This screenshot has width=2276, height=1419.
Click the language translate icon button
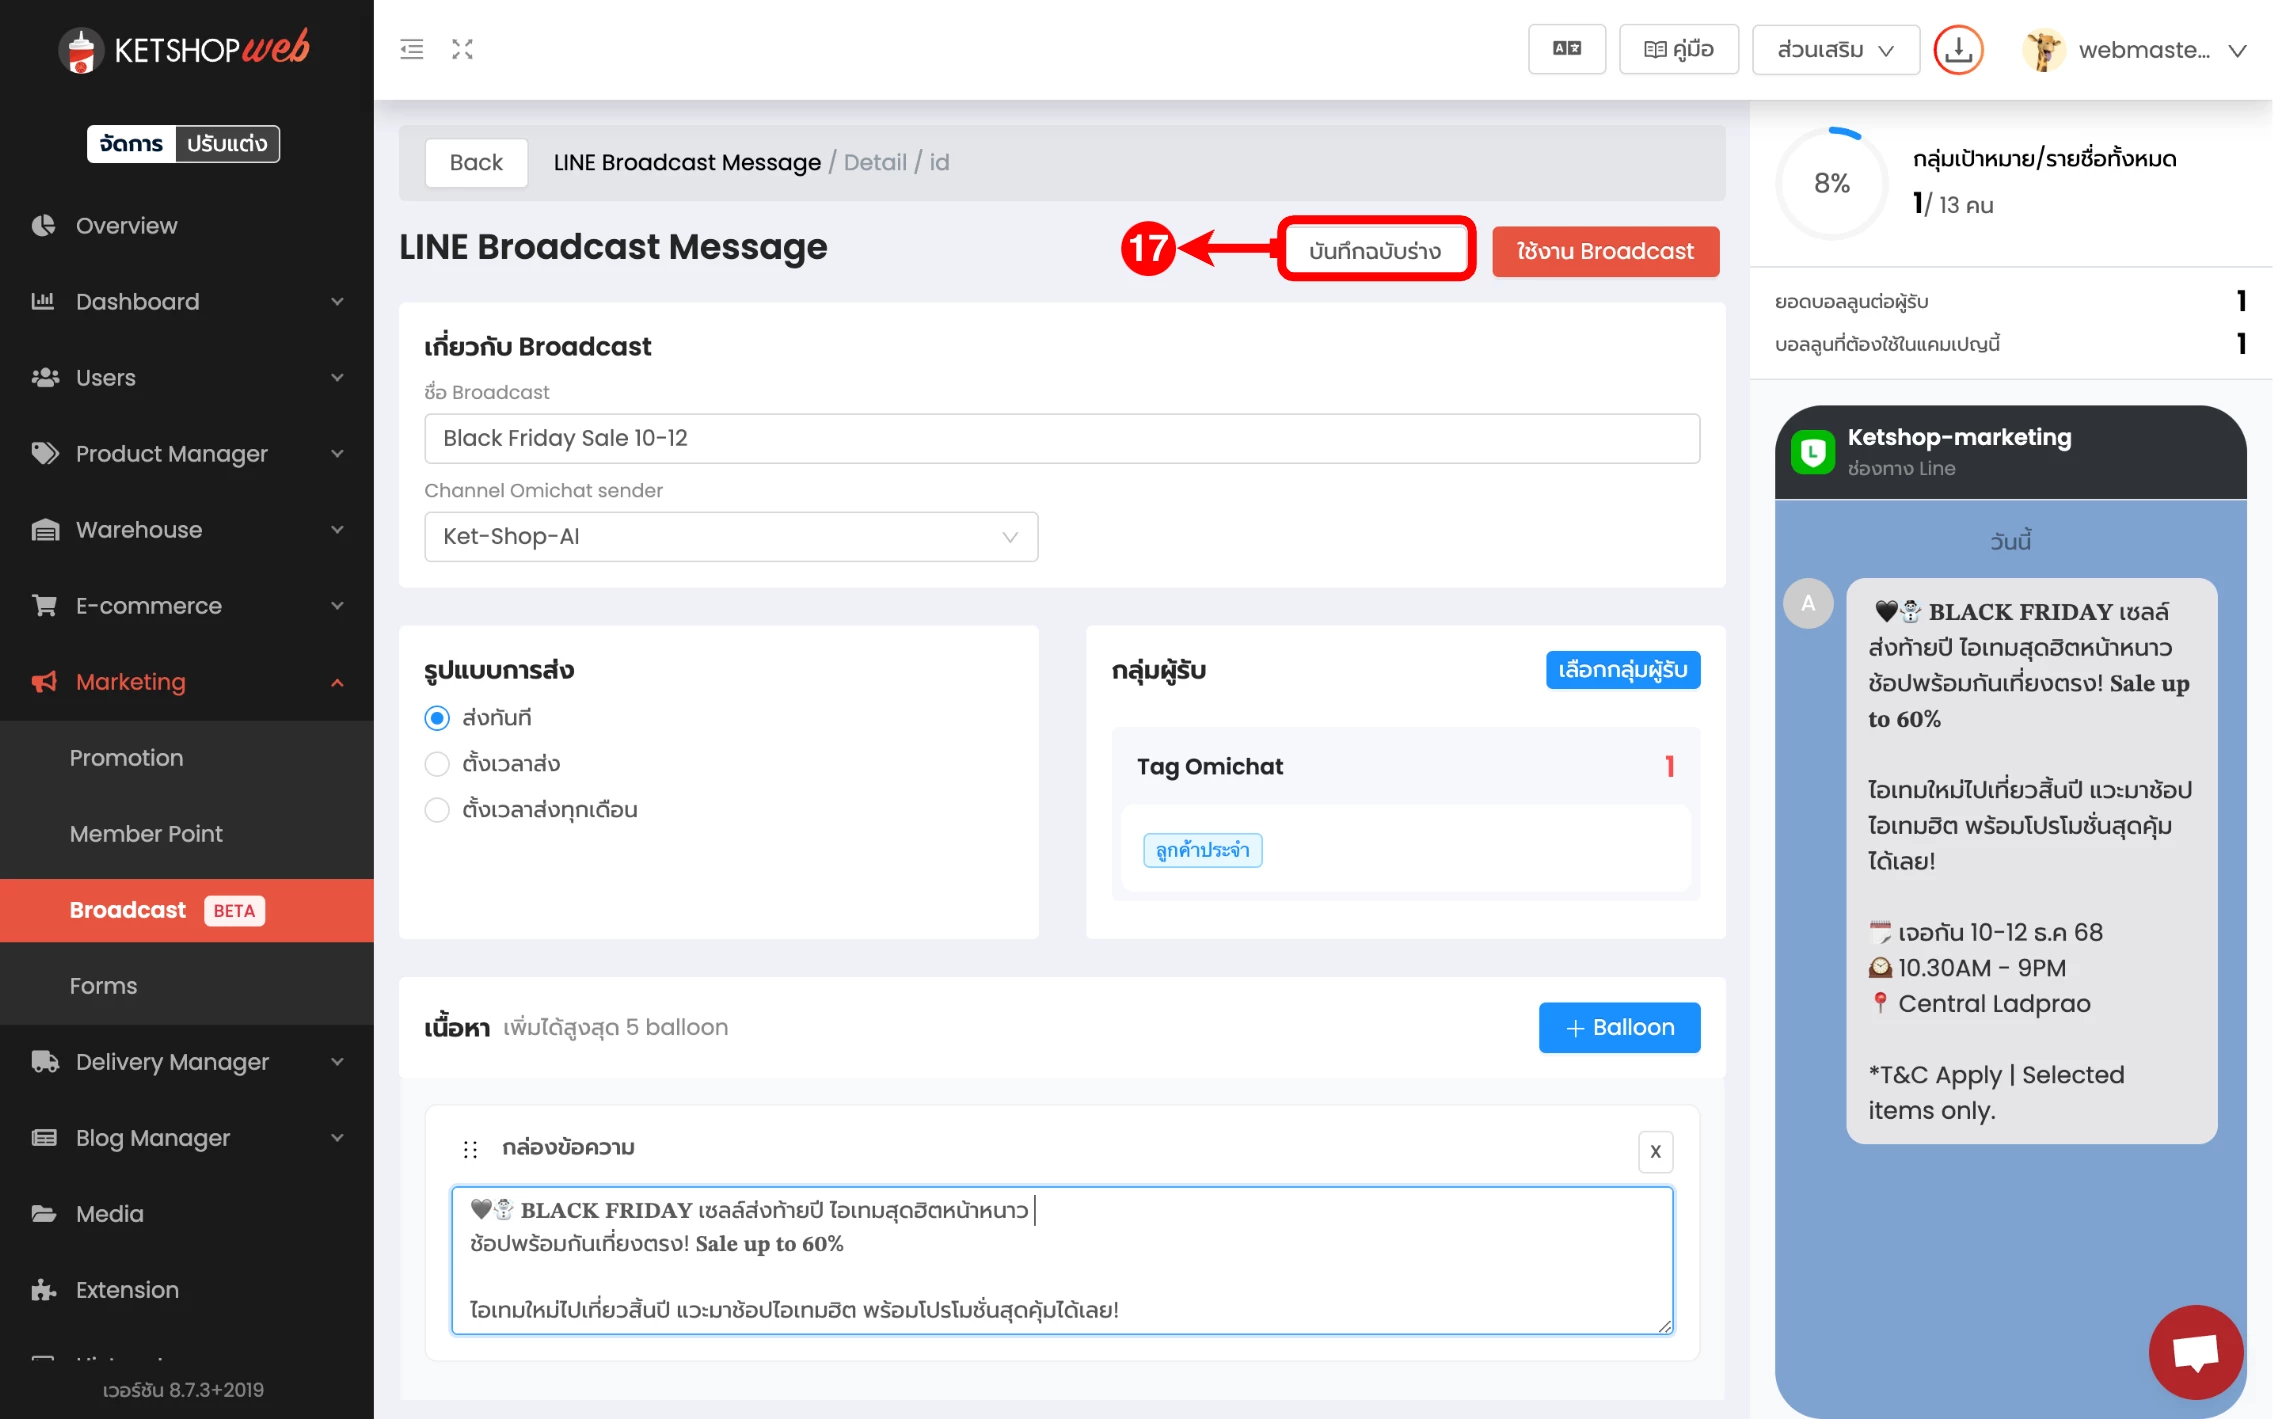click(x=1566, y=49)
